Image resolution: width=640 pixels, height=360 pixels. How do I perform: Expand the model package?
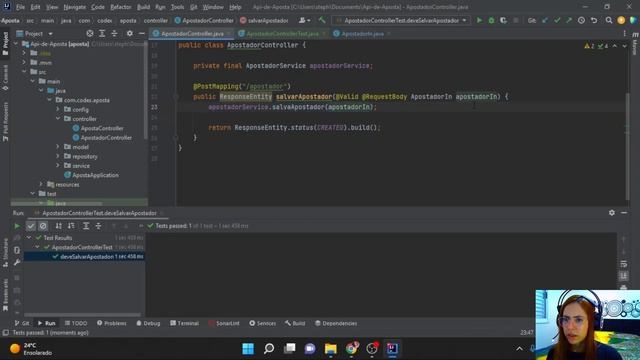(x=58, y=147)
